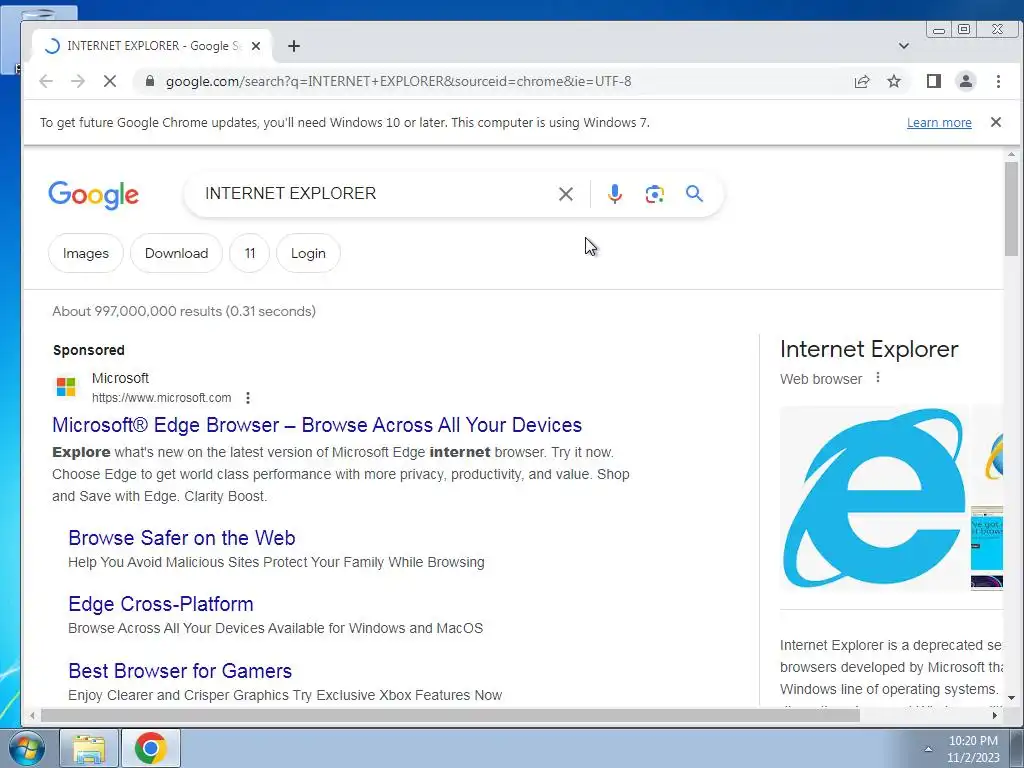Image resolution: width=1024 pixels, height=768 pixels.
Task: Open the Learn more link
Action: coord(939,123)
